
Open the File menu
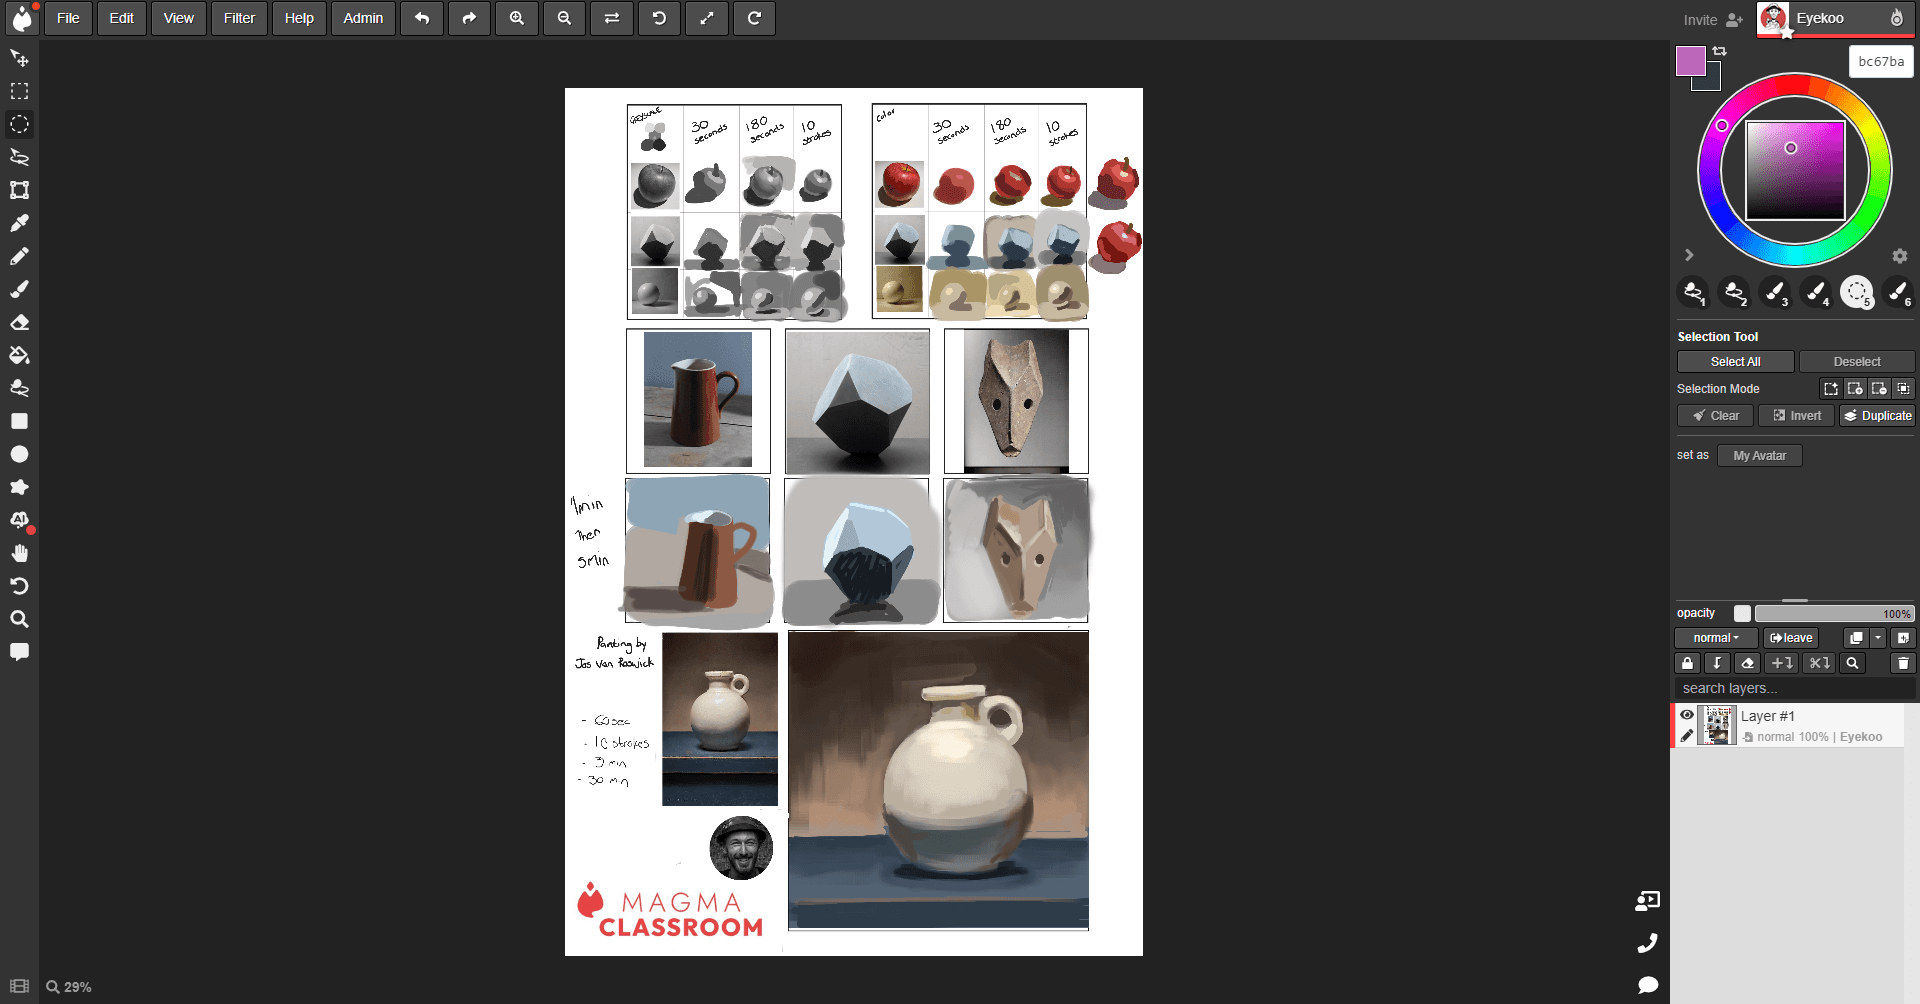click(68, 18)
